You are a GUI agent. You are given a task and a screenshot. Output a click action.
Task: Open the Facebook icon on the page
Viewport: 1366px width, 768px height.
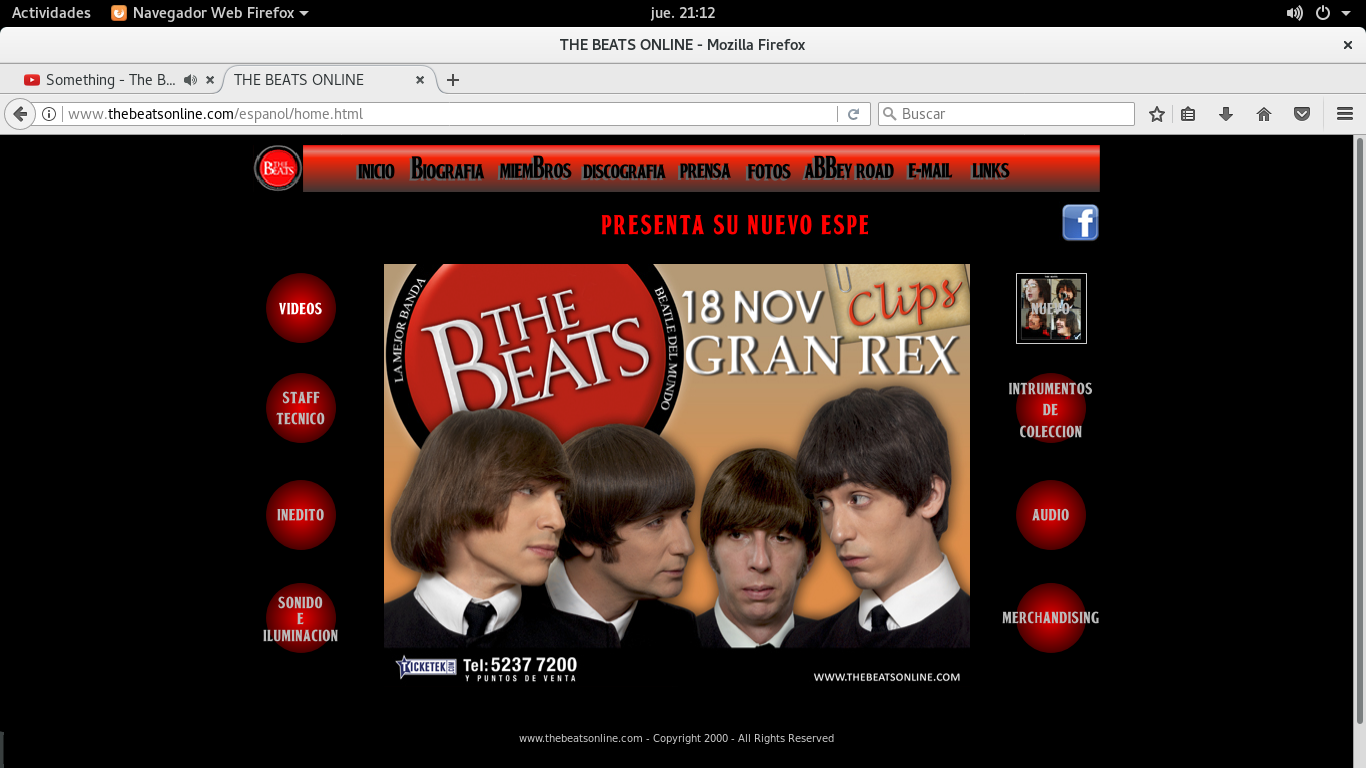(1080, 222)
